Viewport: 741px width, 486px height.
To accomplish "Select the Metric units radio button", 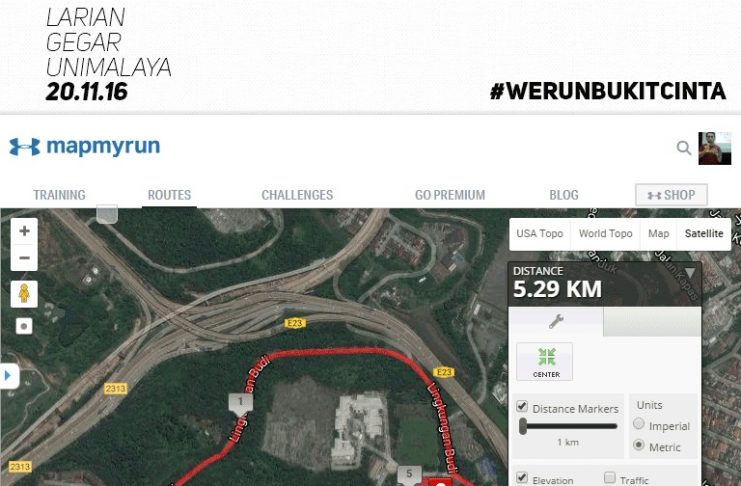I will tap(638, 445).
